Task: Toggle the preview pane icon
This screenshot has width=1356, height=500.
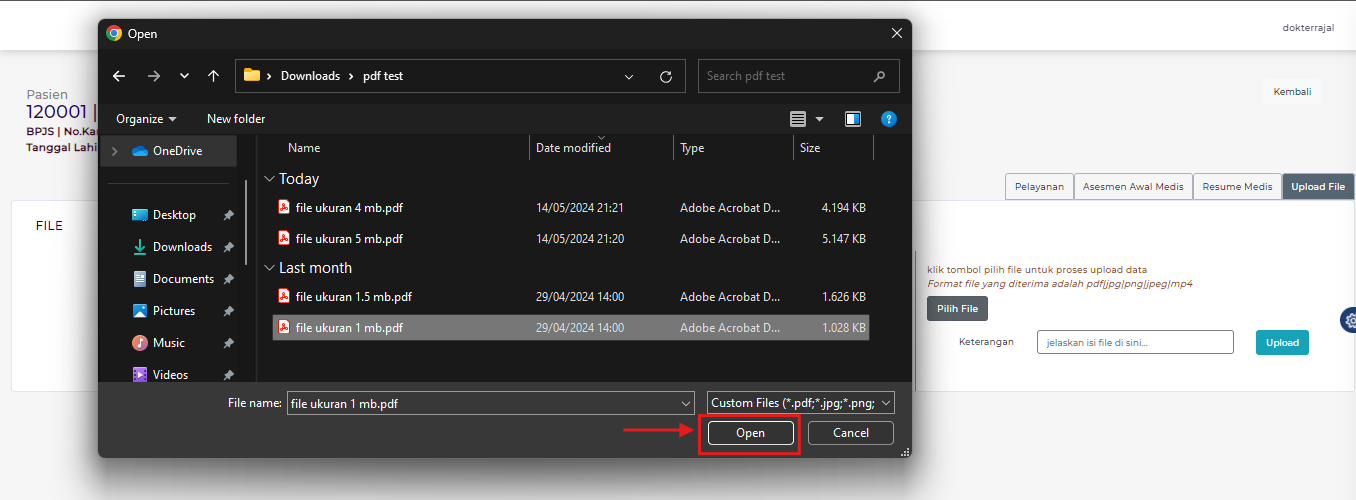Action: click(x=853, y=119)
